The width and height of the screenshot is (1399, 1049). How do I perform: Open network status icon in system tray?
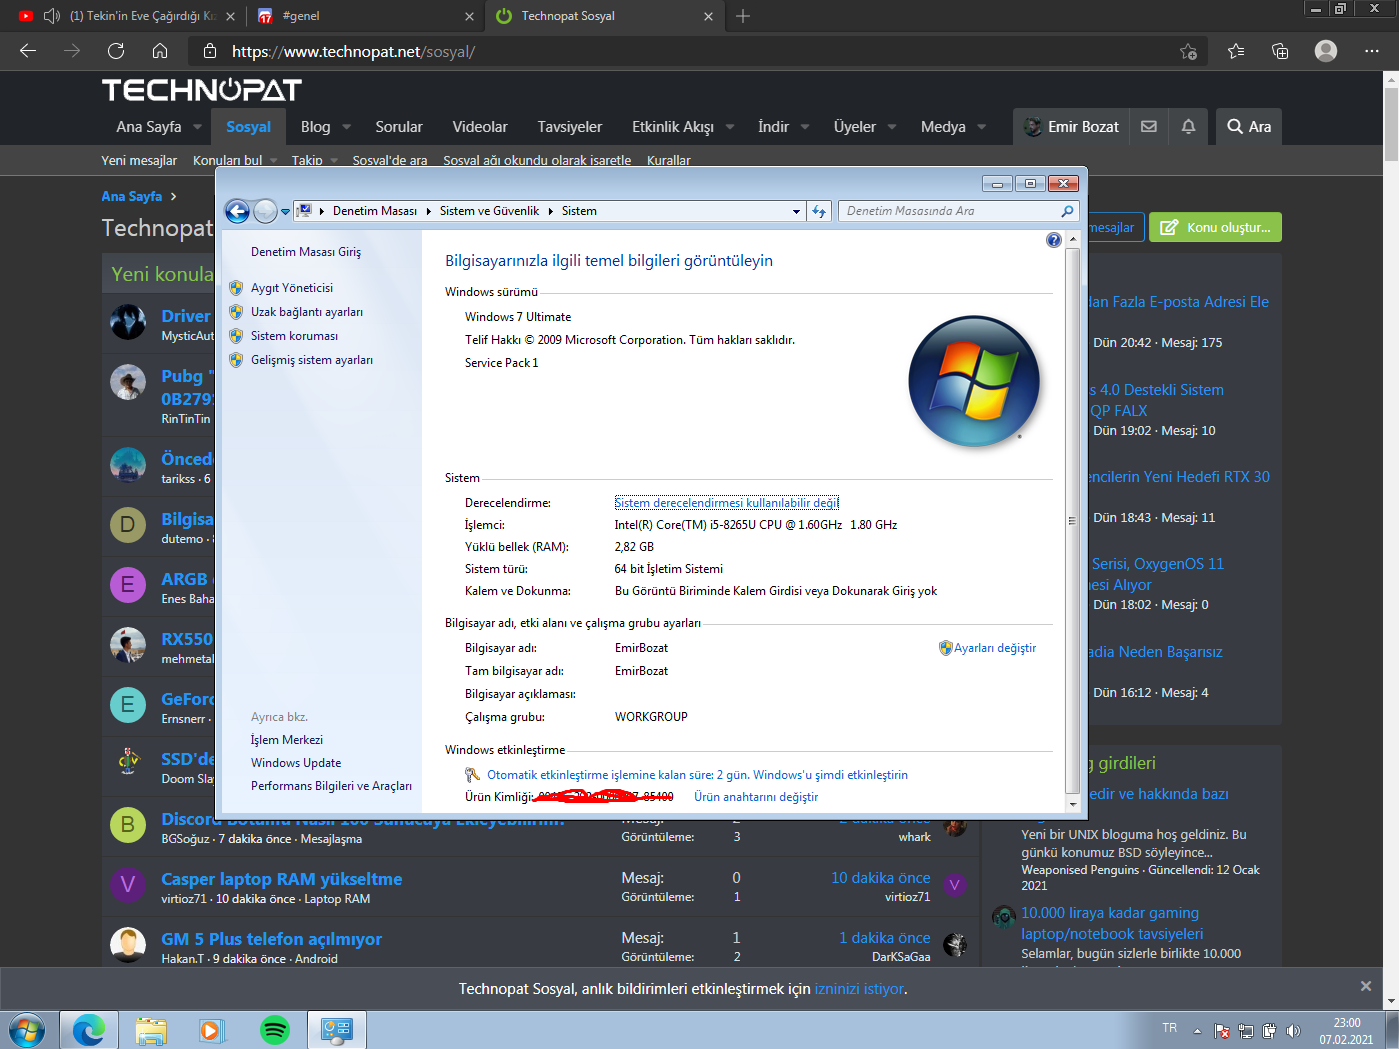[1245, 1031]
